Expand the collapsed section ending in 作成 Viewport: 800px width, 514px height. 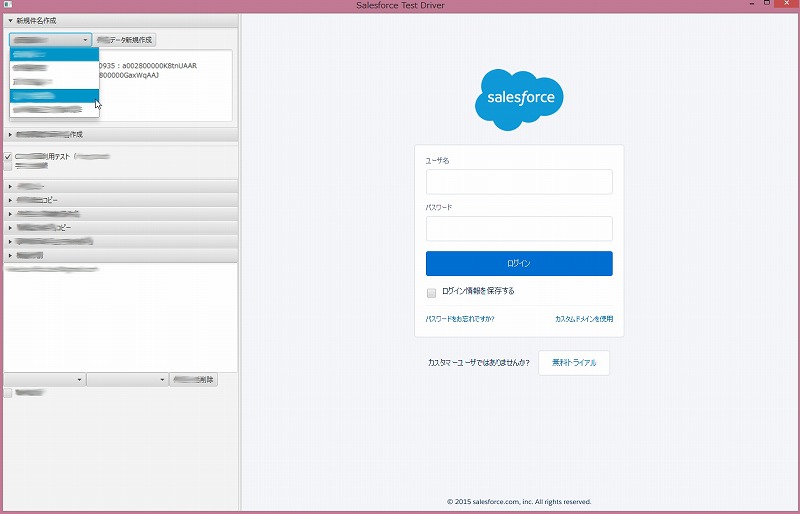click(121, 135)
